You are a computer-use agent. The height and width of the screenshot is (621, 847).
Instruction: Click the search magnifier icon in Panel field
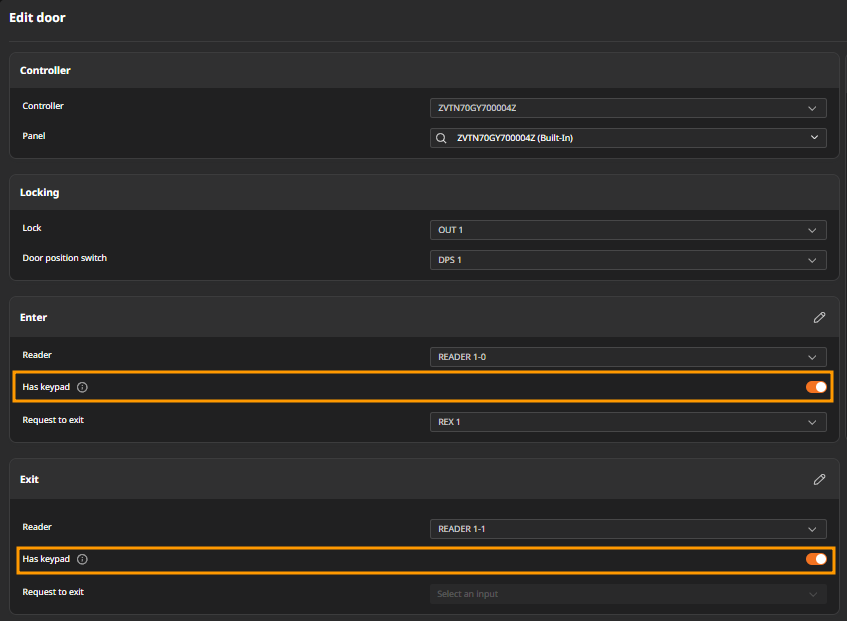441,138
